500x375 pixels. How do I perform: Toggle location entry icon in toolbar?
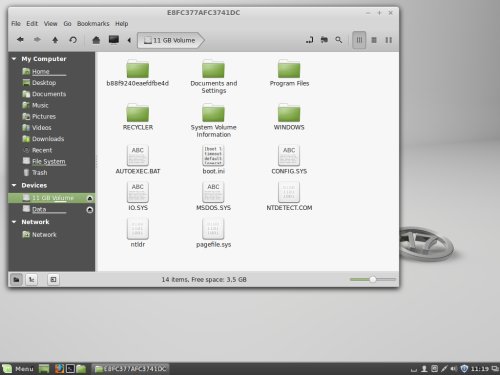click(309, 40)
